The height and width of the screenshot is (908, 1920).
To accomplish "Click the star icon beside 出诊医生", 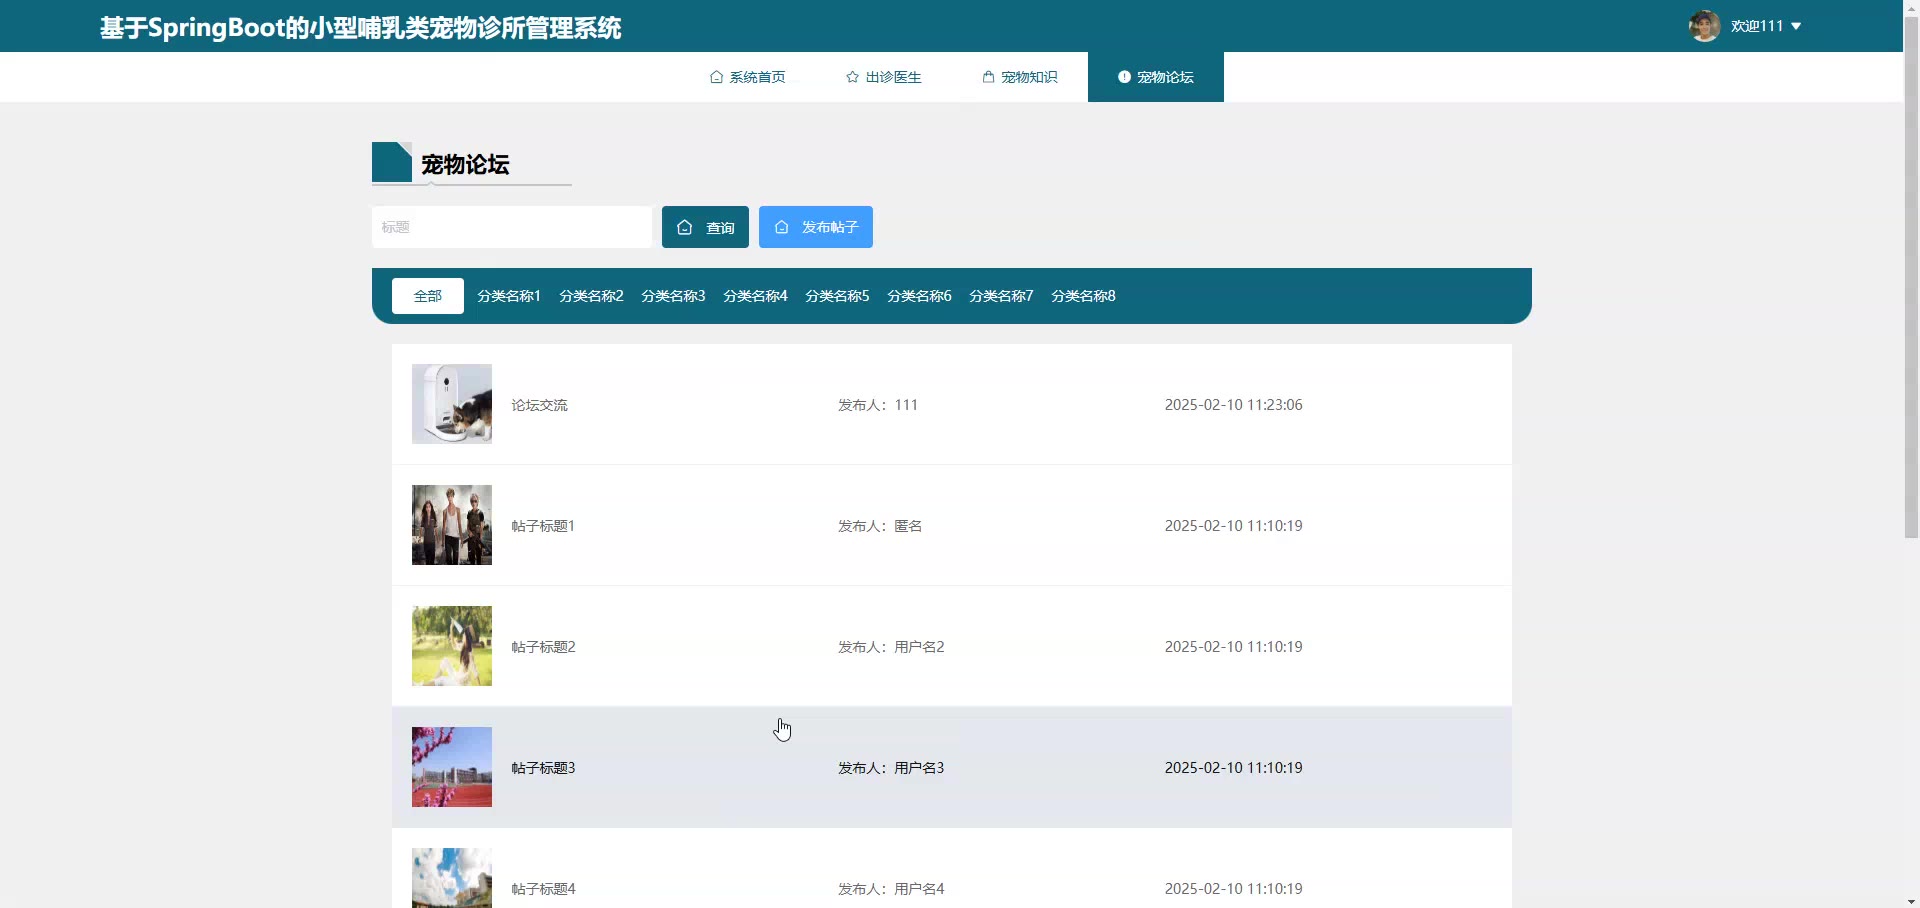I will click(852, 77).
